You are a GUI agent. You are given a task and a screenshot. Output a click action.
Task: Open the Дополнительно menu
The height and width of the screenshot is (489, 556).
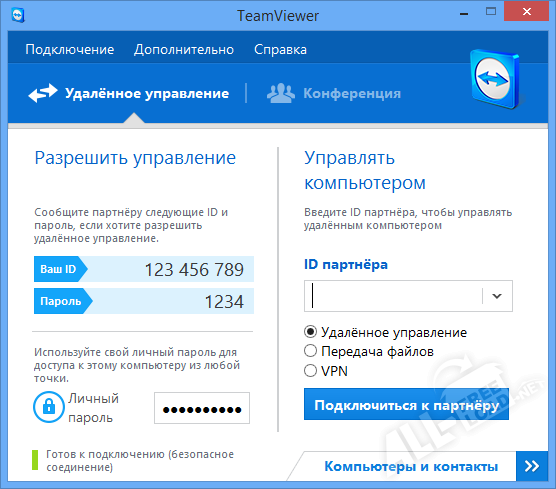tap(184, 50)
